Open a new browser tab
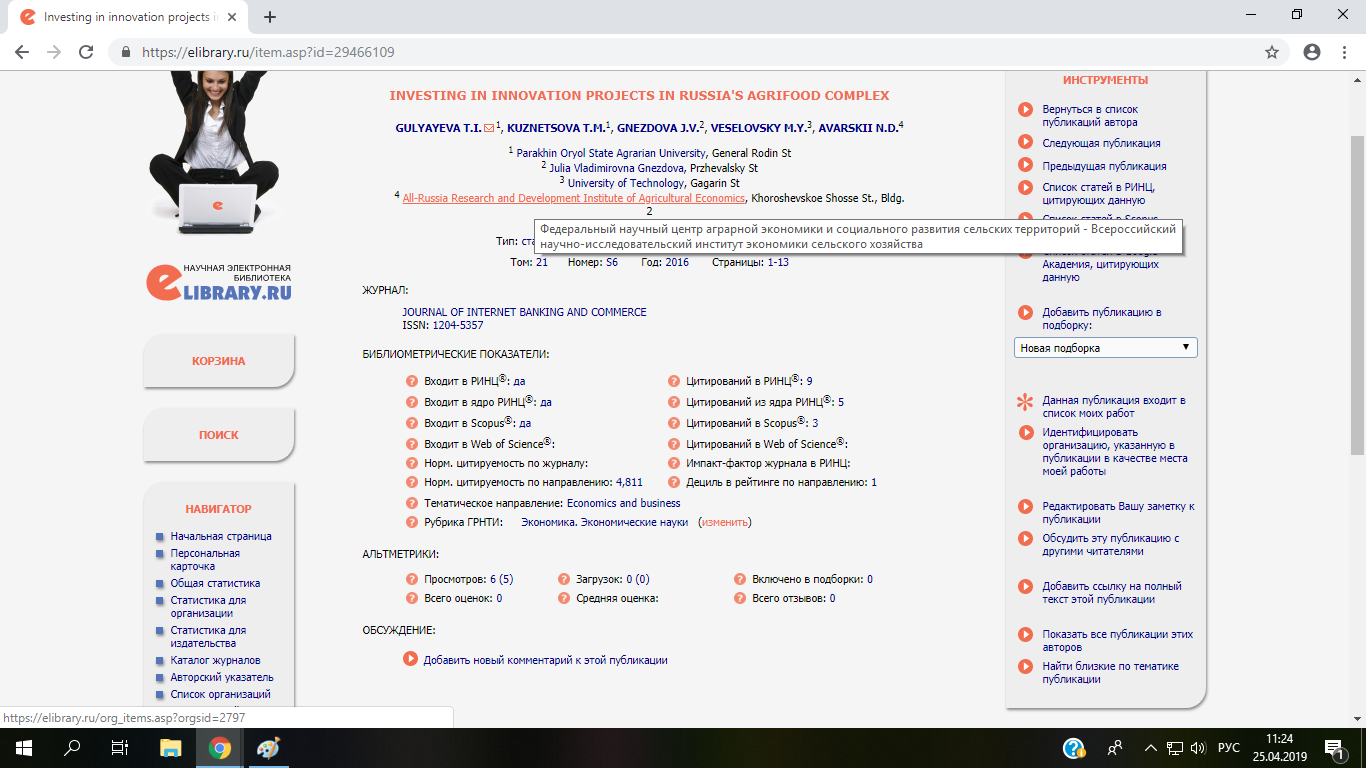This screenshot has width=1366, height=768. tap(269, 17)
